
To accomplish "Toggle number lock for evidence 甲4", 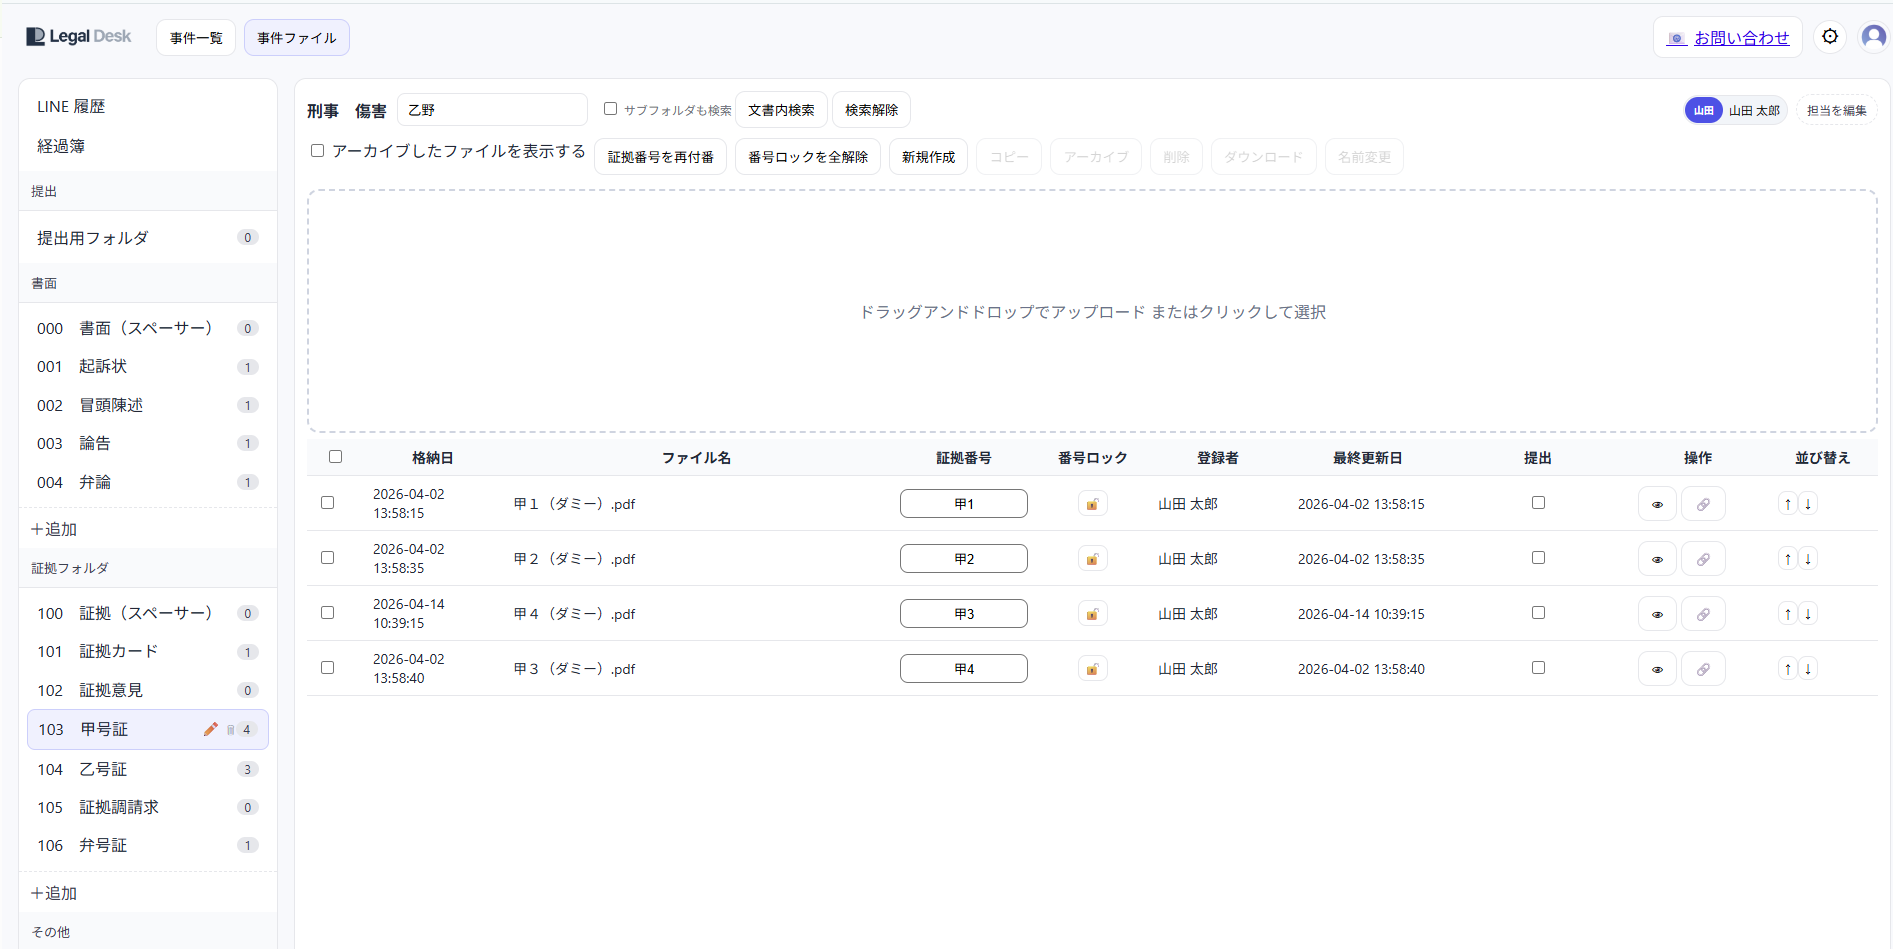I will pos(1092,669).
